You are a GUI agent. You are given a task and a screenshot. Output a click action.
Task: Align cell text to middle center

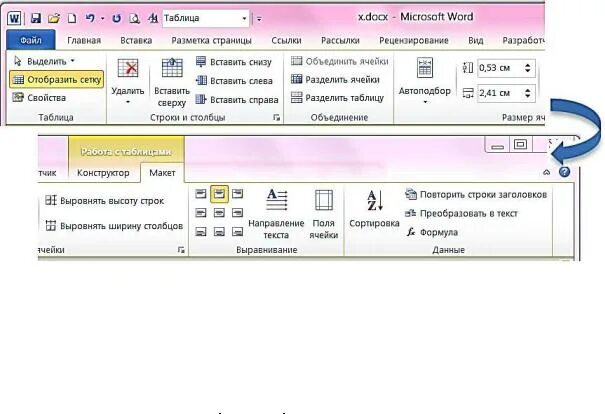(219, 213)
